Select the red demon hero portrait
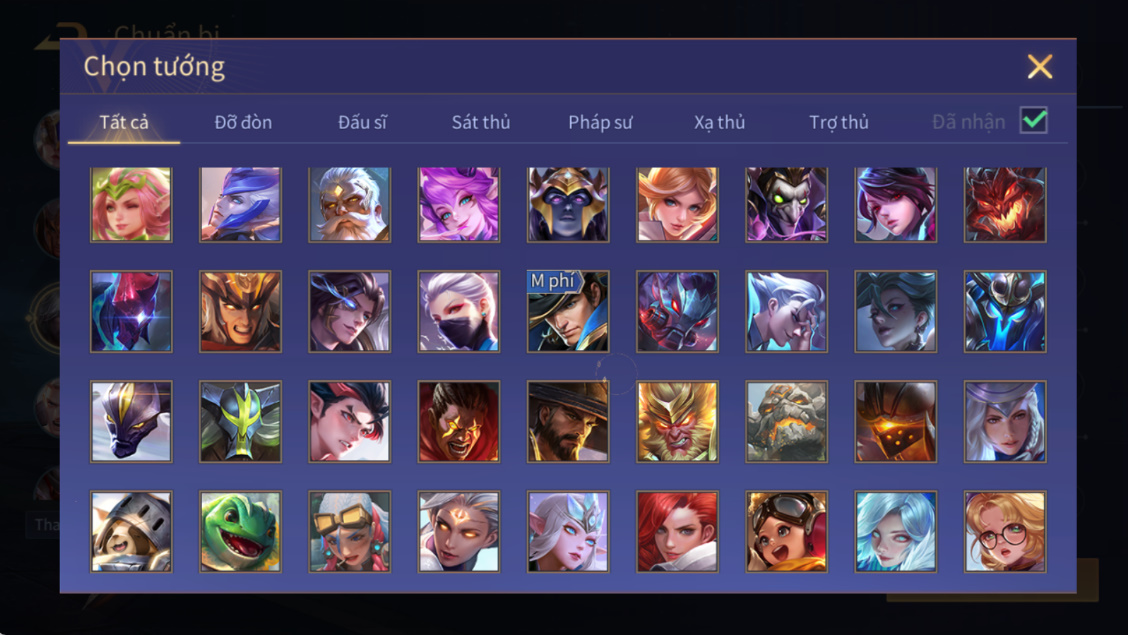 click(x=1005, y=205)
